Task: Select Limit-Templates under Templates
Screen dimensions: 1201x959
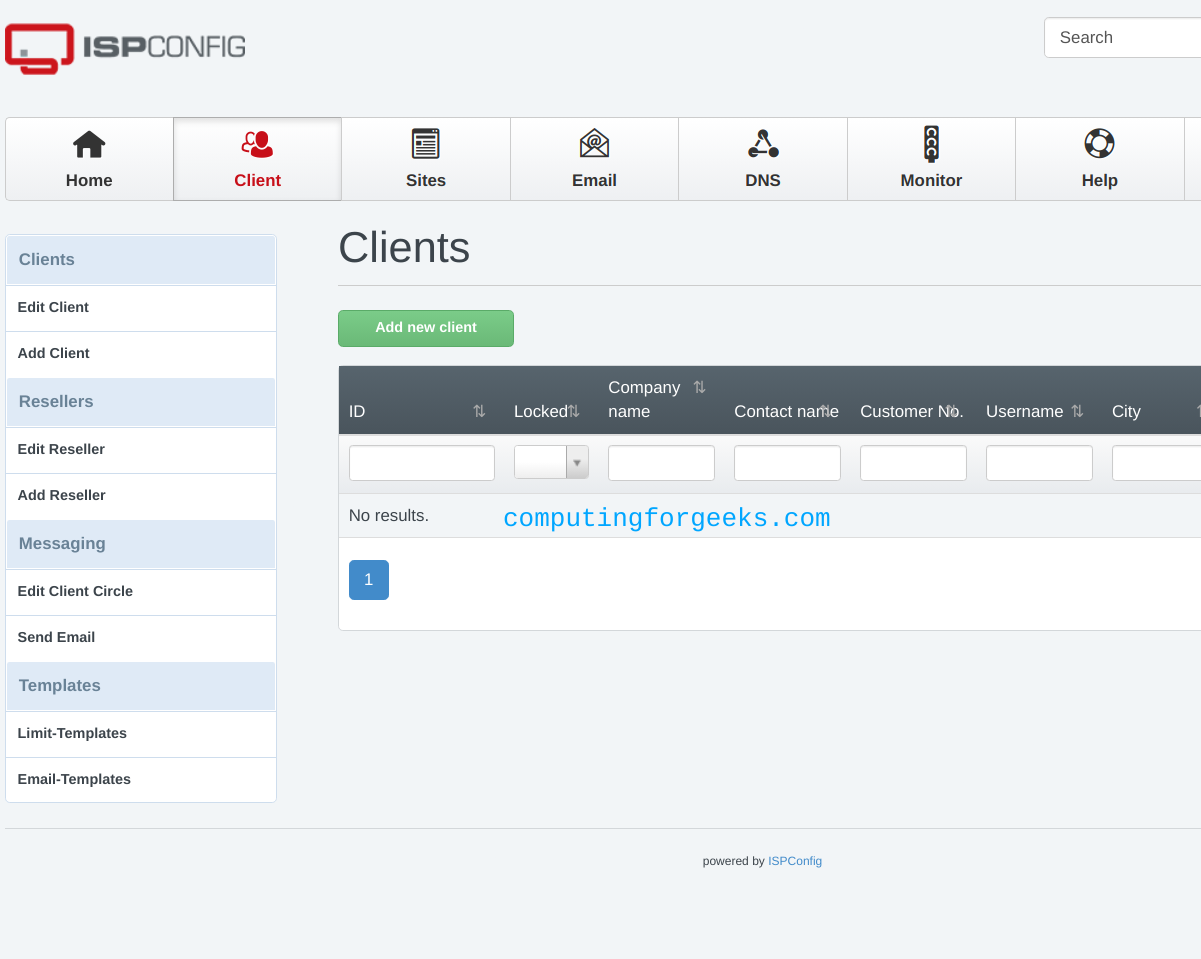Action: (x=71, y=733)
